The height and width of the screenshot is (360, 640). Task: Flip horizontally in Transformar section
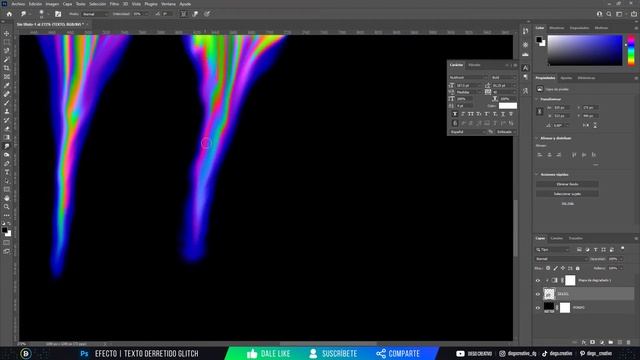(x=586, y=125)
